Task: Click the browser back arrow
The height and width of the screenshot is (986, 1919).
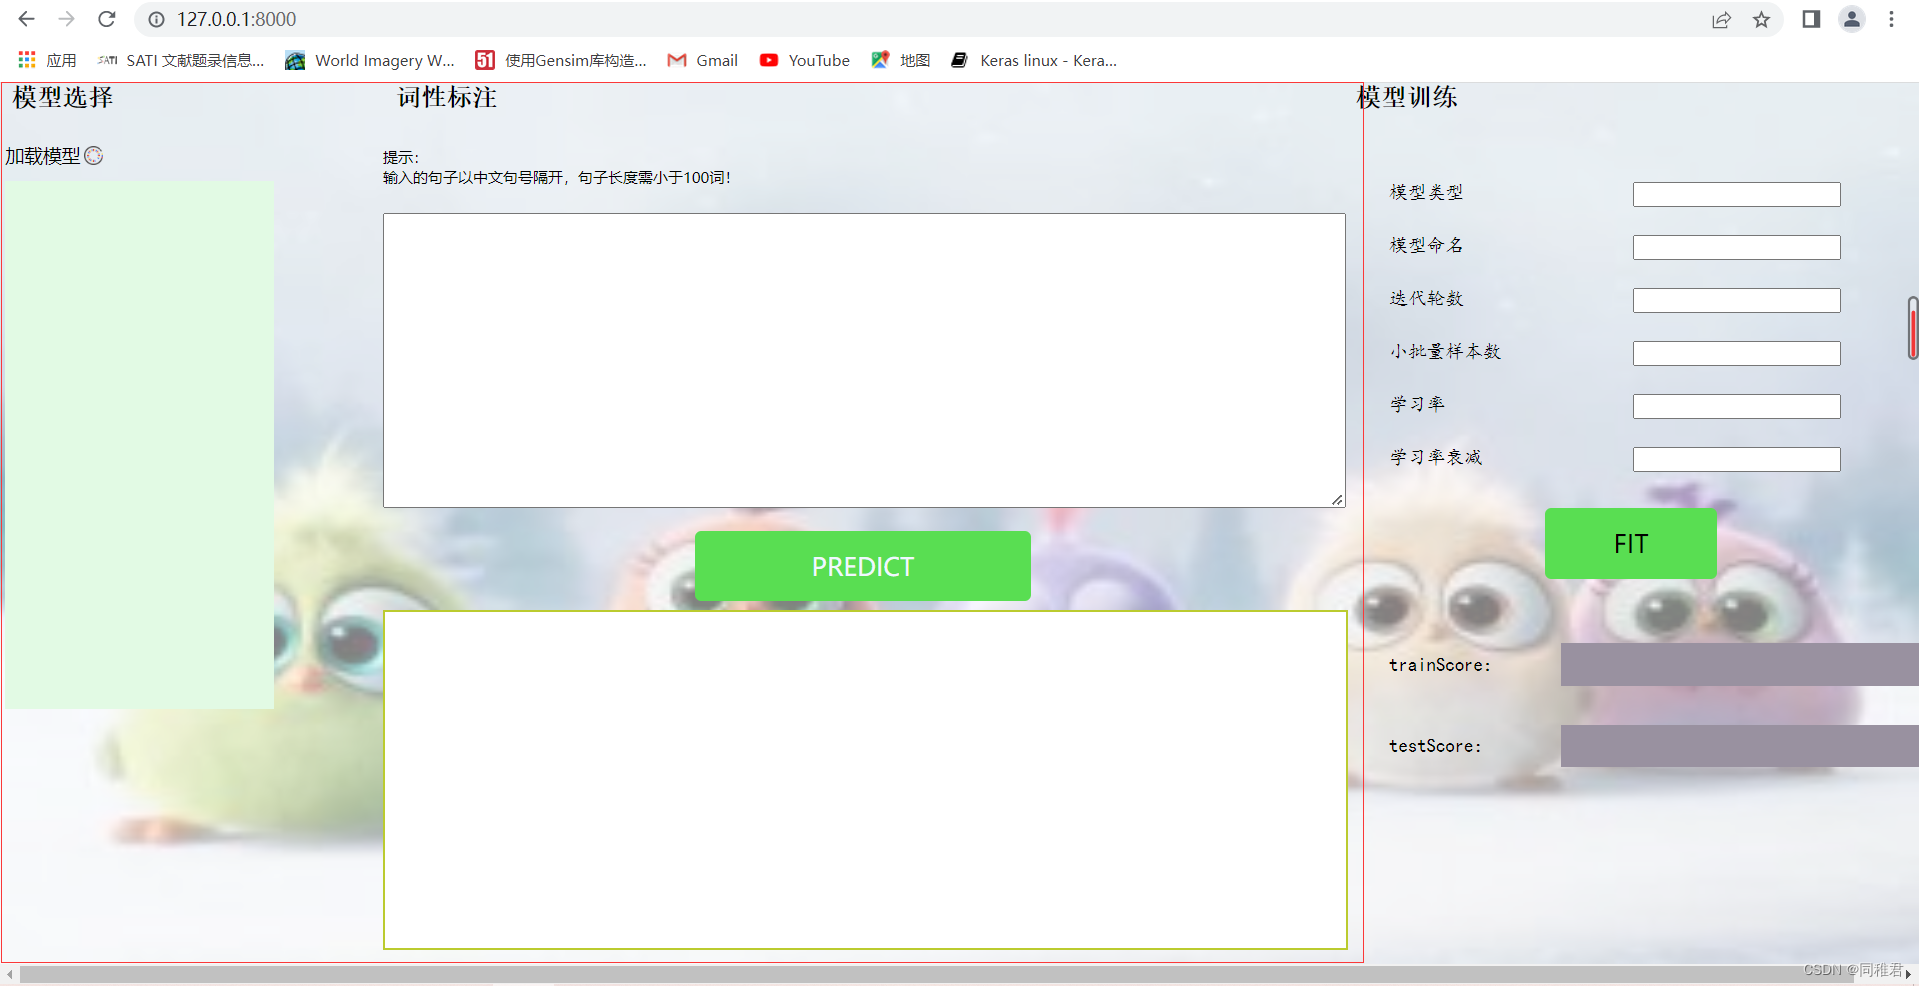Action: click(27, 19)
